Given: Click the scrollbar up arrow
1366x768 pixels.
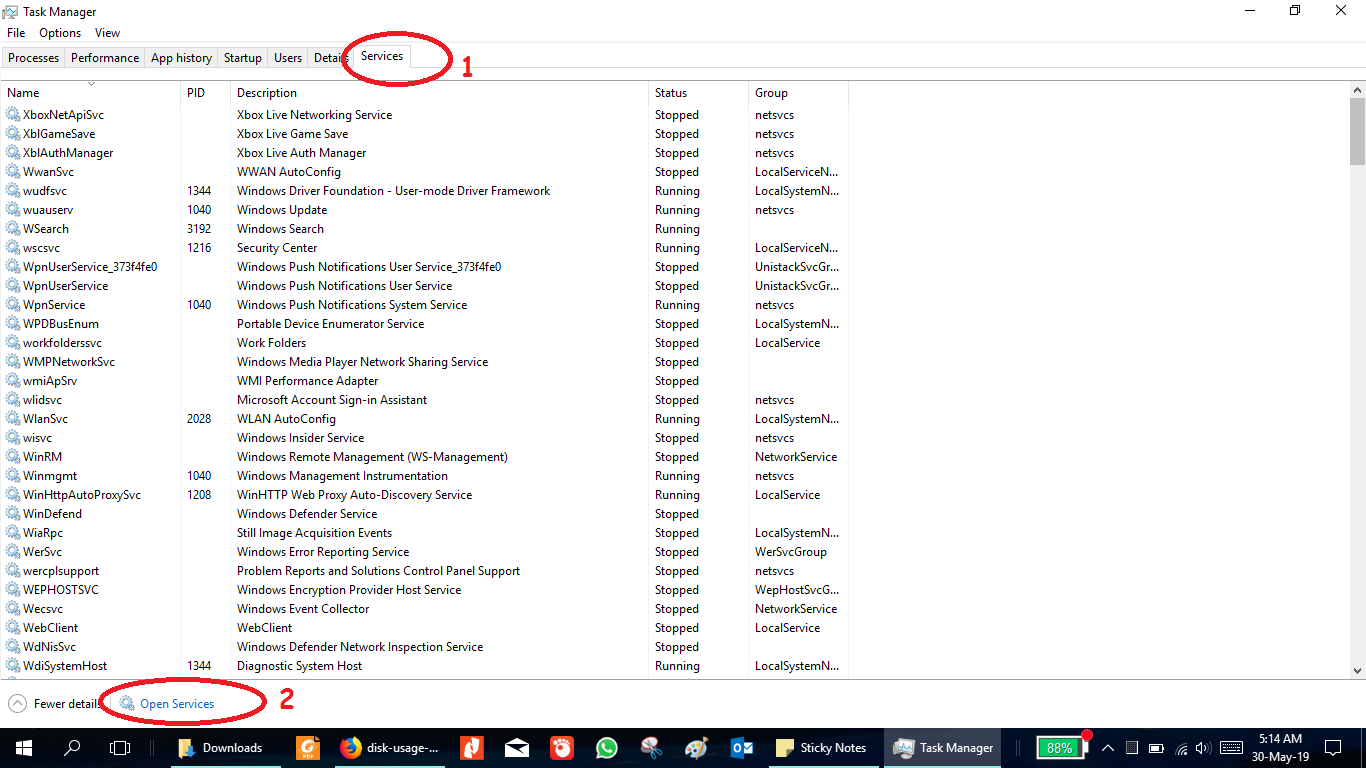Looking at the screenshot, I should [1357, 90].
